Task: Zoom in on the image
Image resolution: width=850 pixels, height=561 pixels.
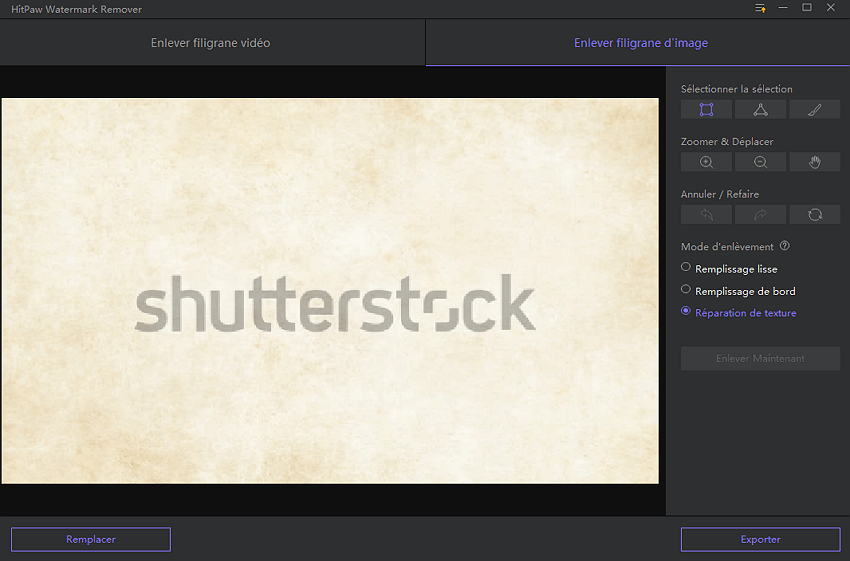Action: coord(706,162)
